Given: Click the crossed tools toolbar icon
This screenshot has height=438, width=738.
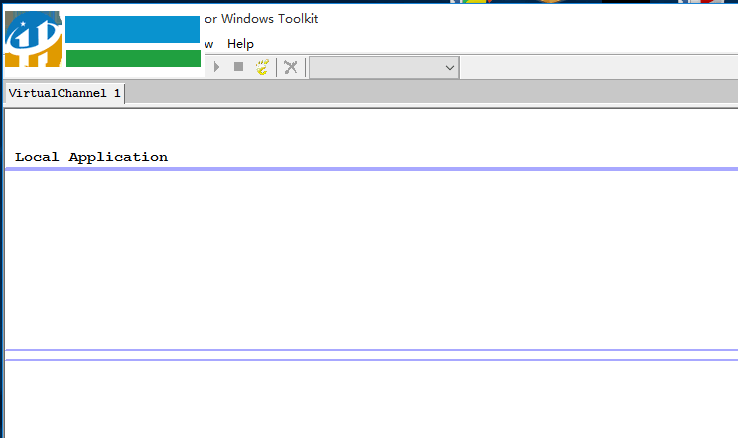Looking at the screenshot, I should point(291,67).
